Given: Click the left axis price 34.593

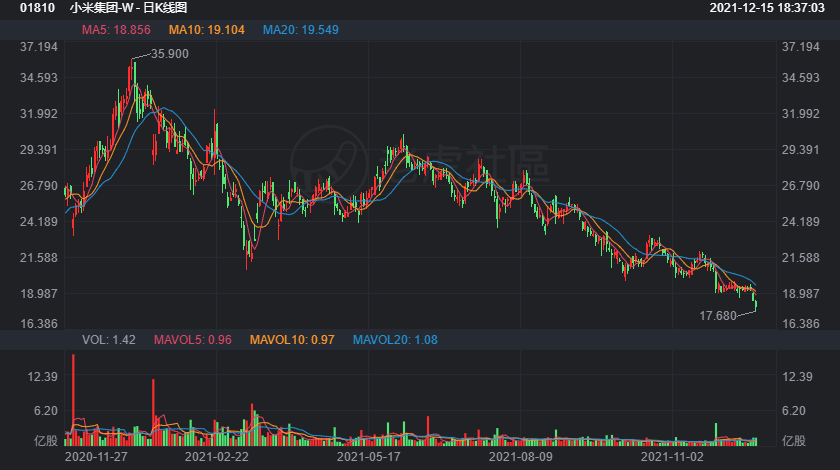Looking at the screenshot, I should click(39, 78).
